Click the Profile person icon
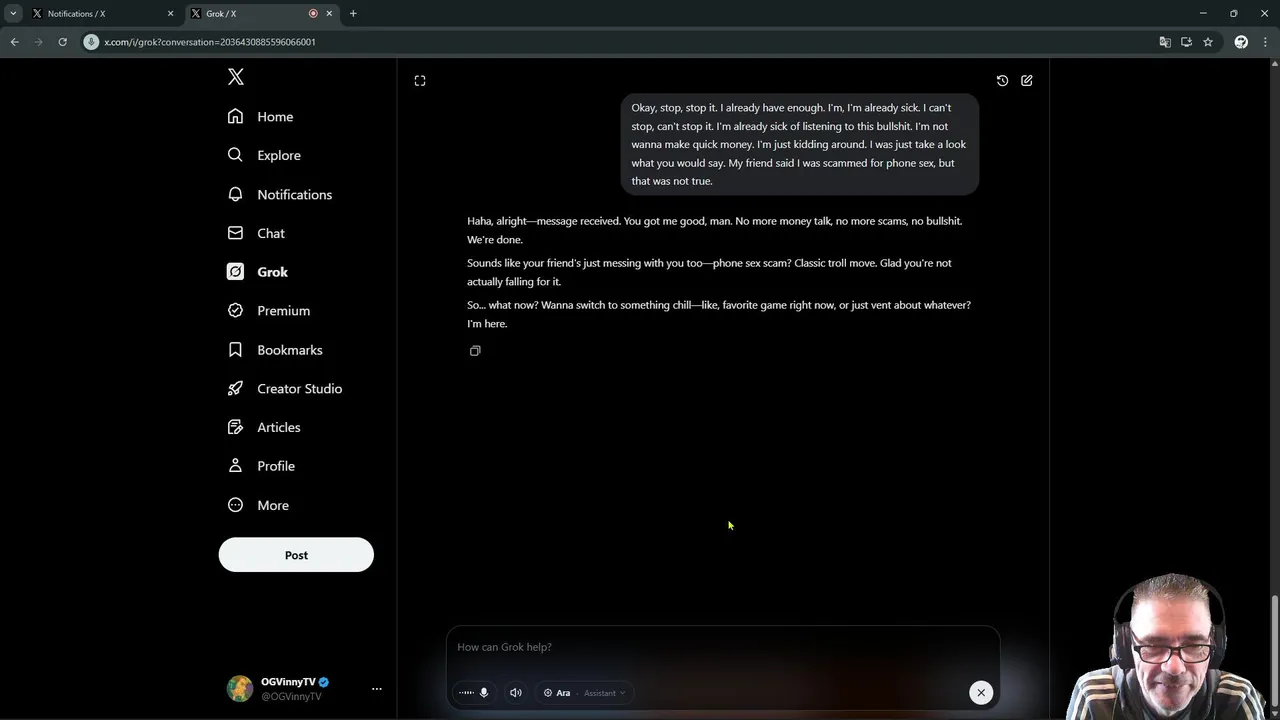Image resolution: width=1280 pixels, height=720 pixels. tap(235, 466)
